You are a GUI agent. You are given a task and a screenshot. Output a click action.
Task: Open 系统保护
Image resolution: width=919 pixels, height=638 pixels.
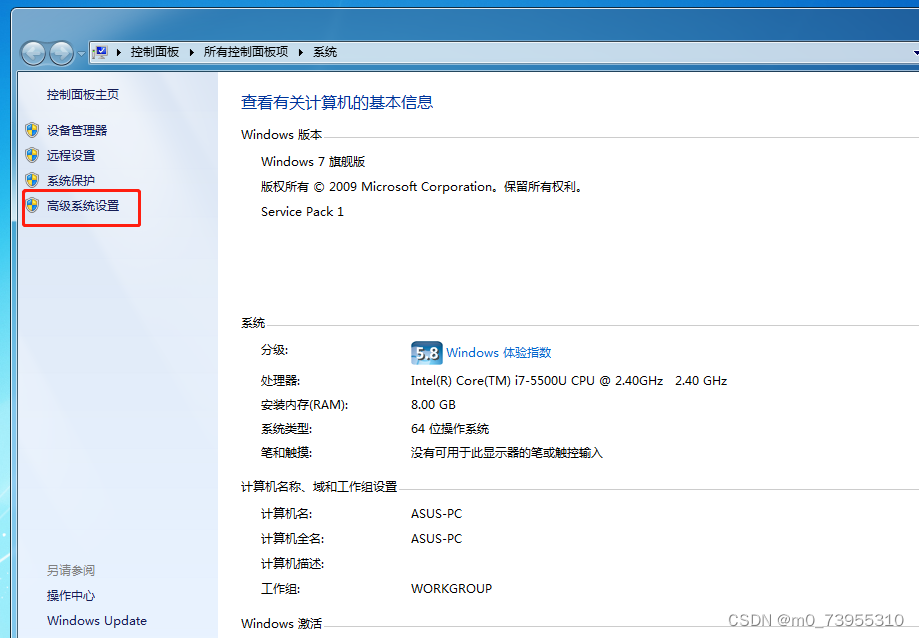(x=71, y=180)
